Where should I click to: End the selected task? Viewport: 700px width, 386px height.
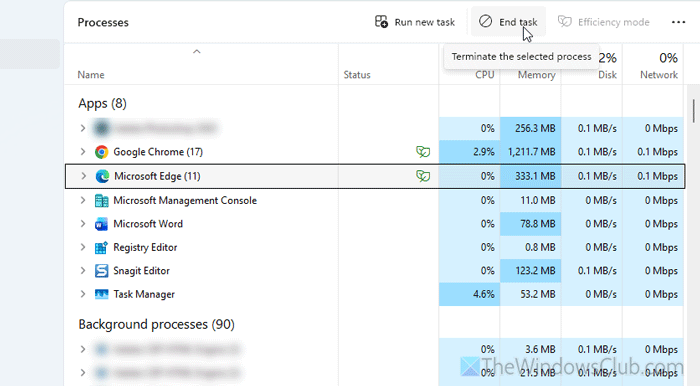508,22
